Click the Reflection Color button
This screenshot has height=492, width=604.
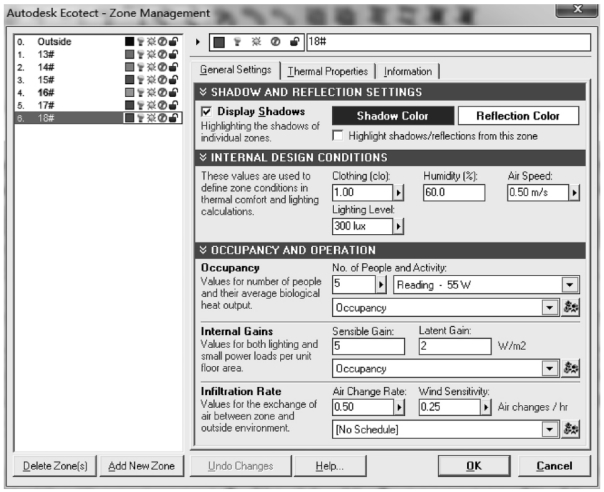[518, 116]
